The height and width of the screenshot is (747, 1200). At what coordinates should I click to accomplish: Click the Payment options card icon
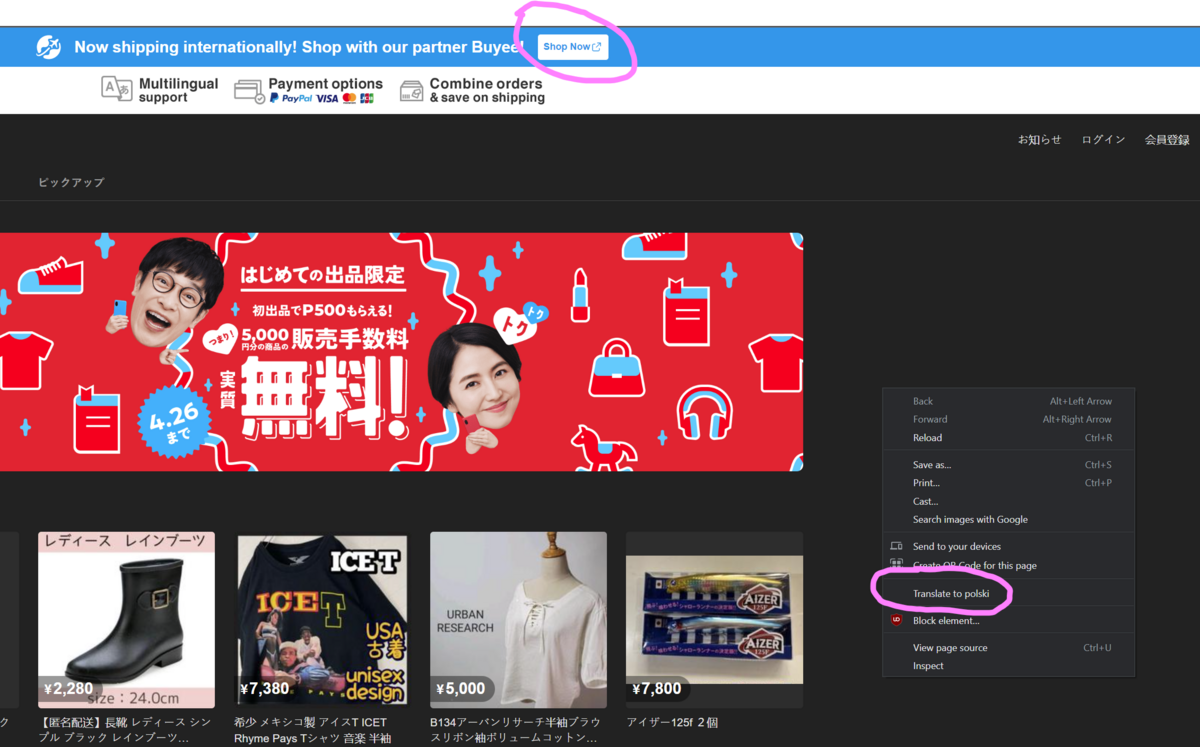click(249, 91)
